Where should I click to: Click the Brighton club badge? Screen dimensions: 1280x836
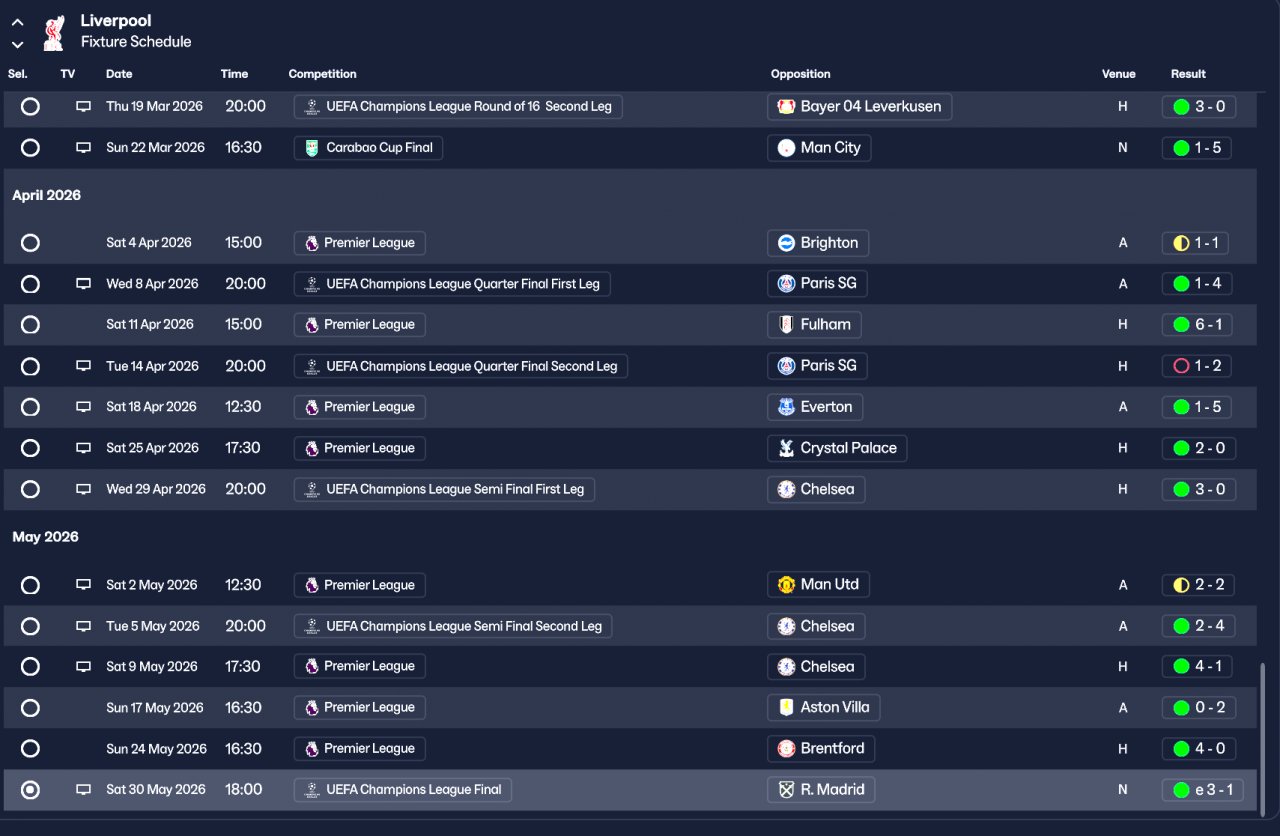click(786, 243)
